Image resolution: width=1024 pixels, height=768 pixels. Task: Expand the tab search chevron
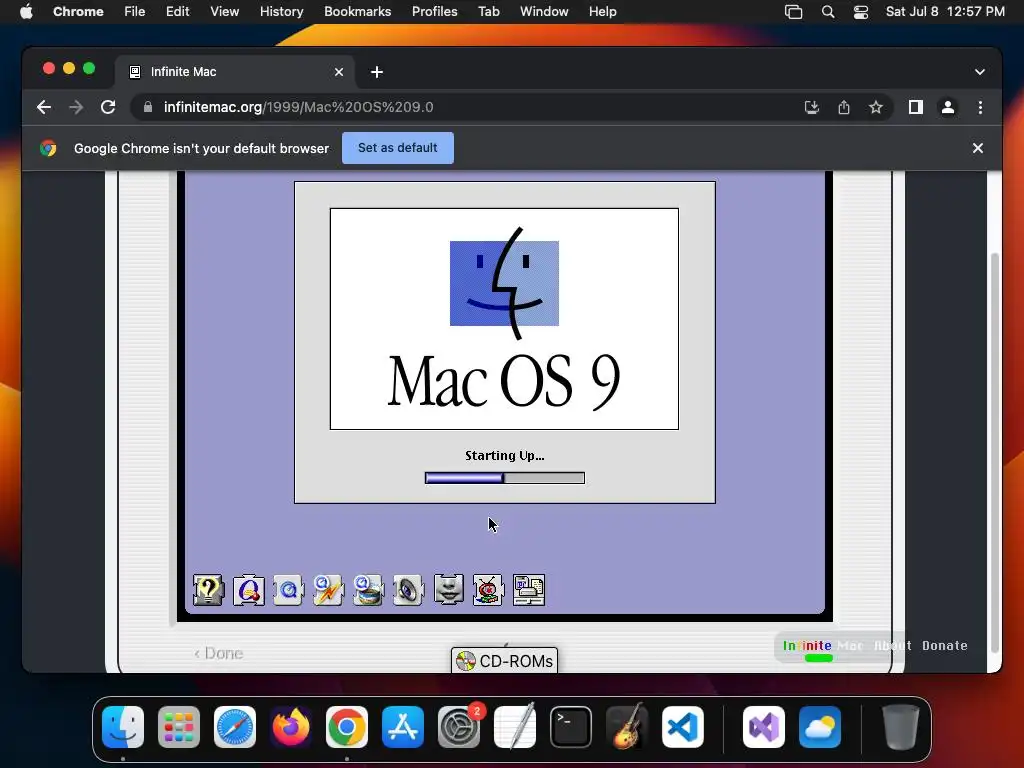980,72
